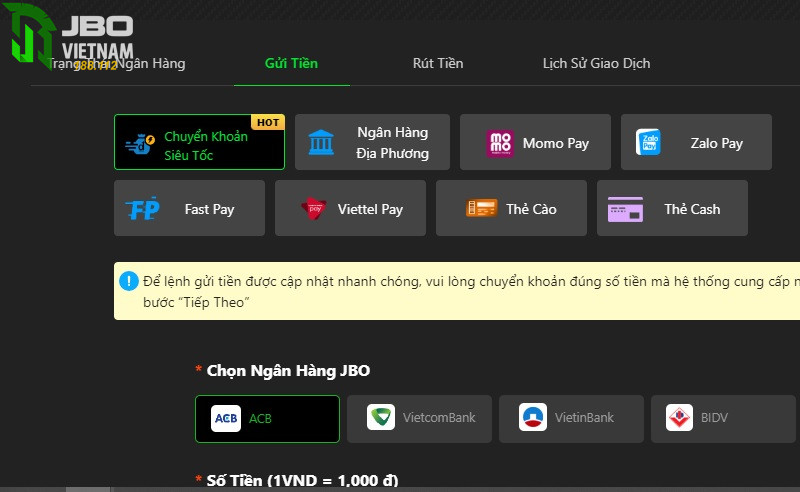Select ACB bank option
Image resolution: width=800 pixels, height=492 pixels.
267,419
